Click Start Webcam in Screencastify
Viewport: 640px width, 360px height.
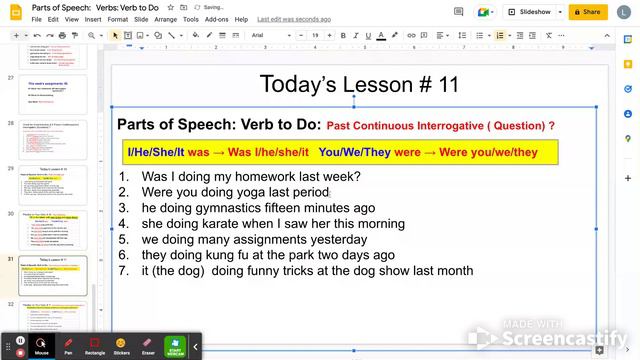175,347
